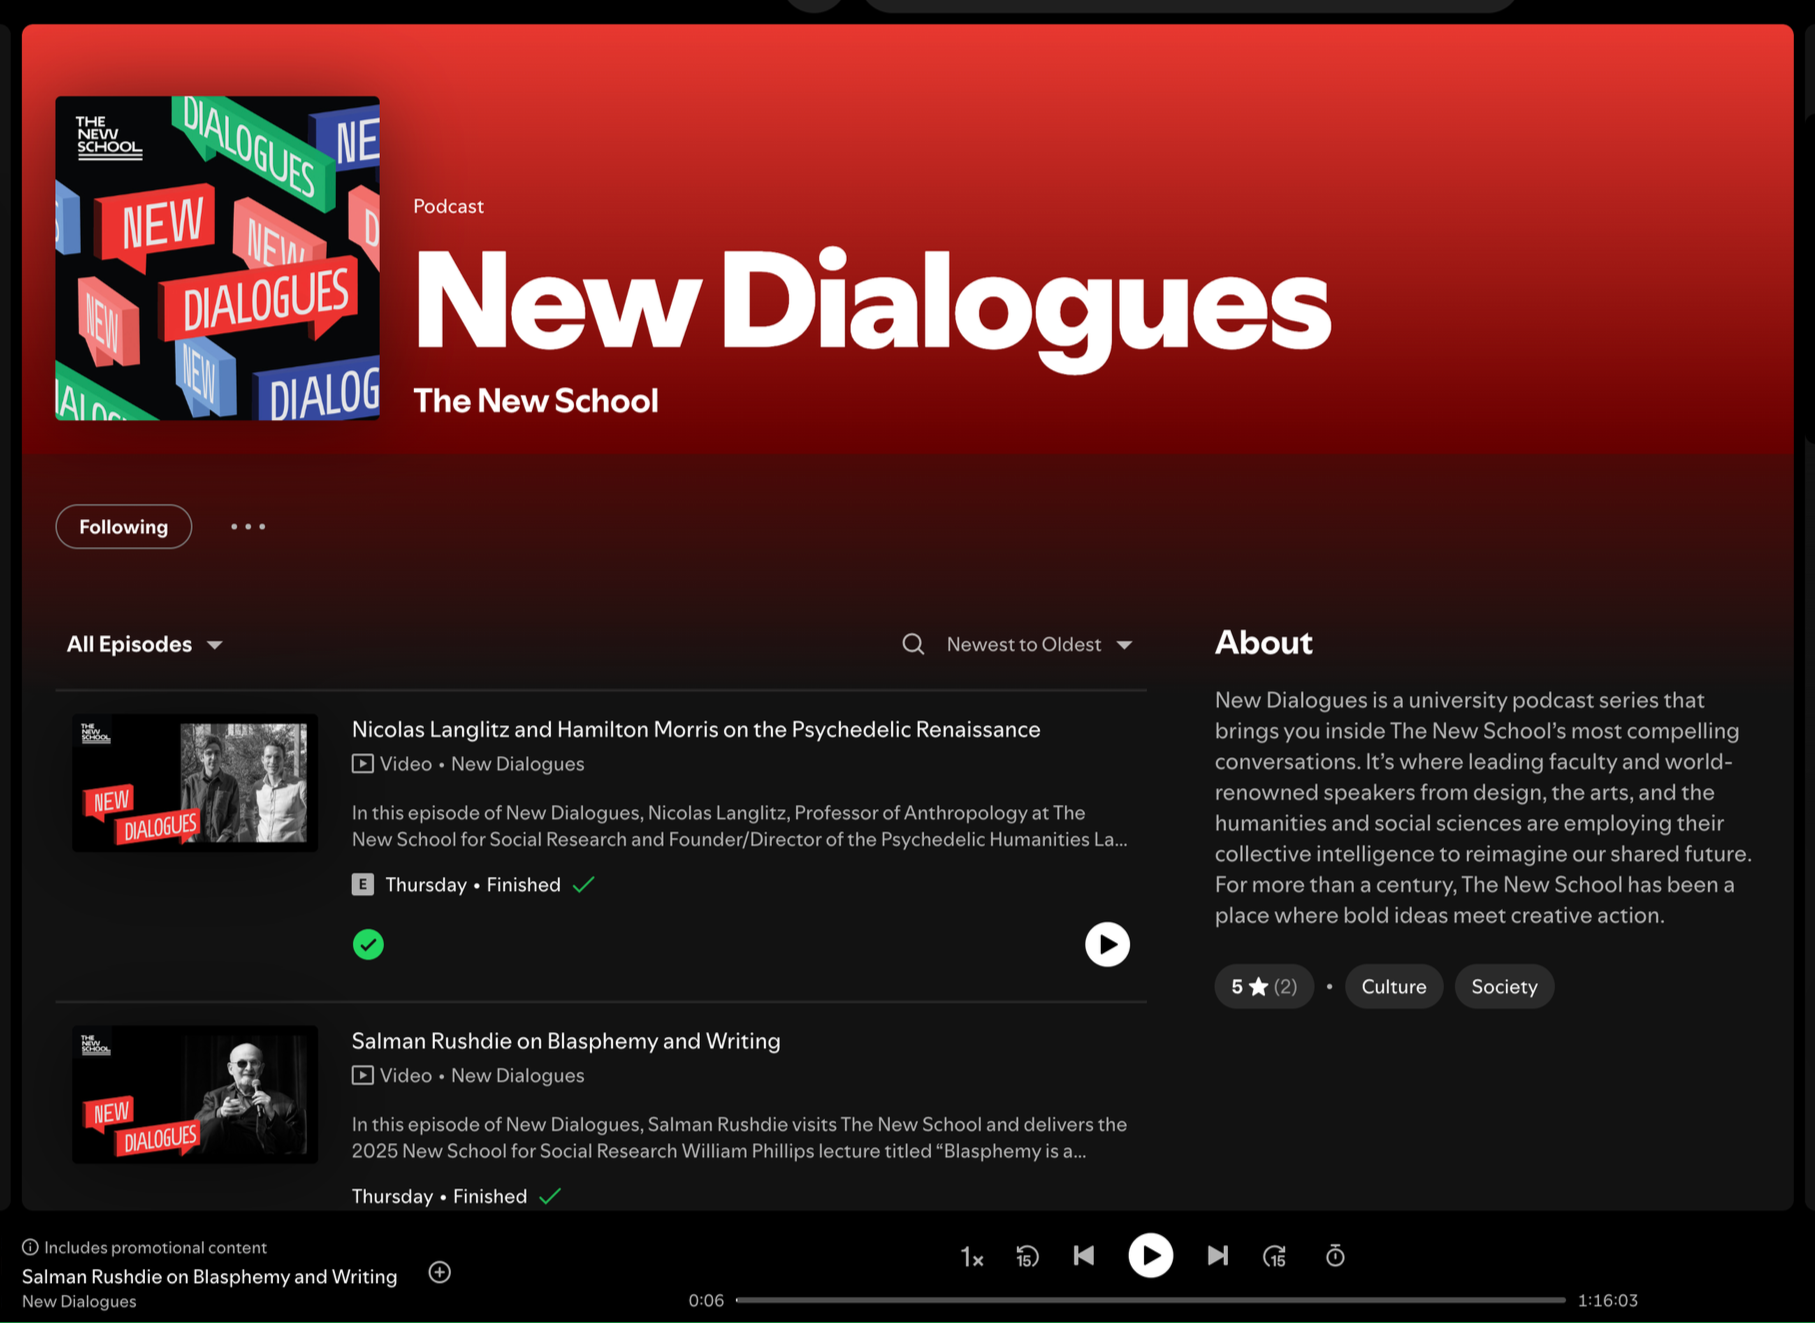The width and height of the screenshot is (1815, 1323).
Task: Click the promotional content info icon
Action: click(30, 1247)
